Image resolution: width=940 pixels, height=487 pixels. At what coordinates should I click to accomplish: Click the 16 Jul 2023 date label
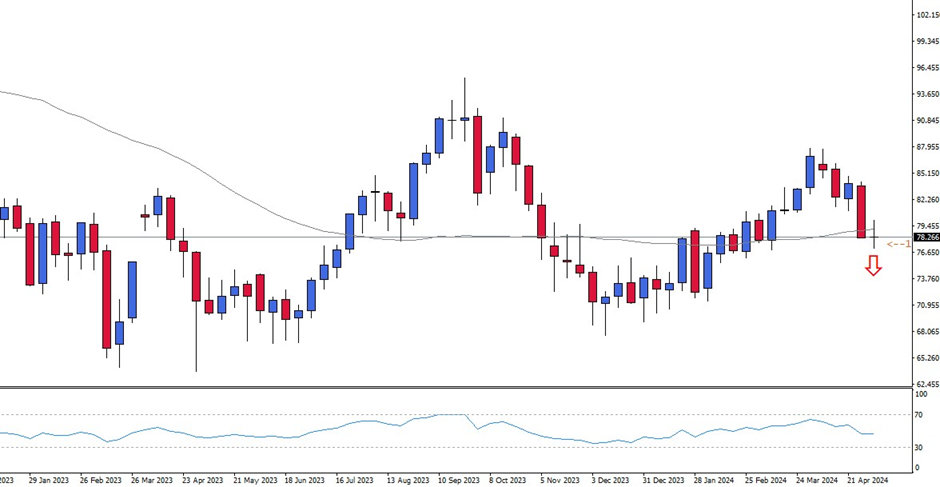coord(354,479)
